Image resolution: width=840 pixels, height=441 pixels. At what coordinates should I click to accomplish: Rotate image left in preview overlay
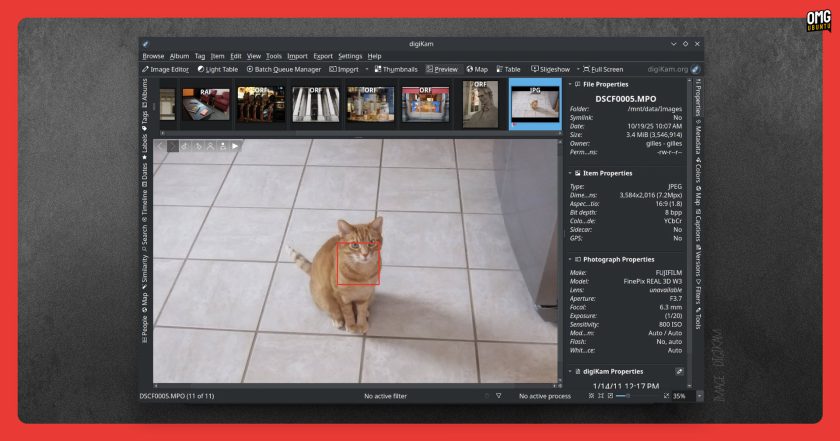coord(185,146)
